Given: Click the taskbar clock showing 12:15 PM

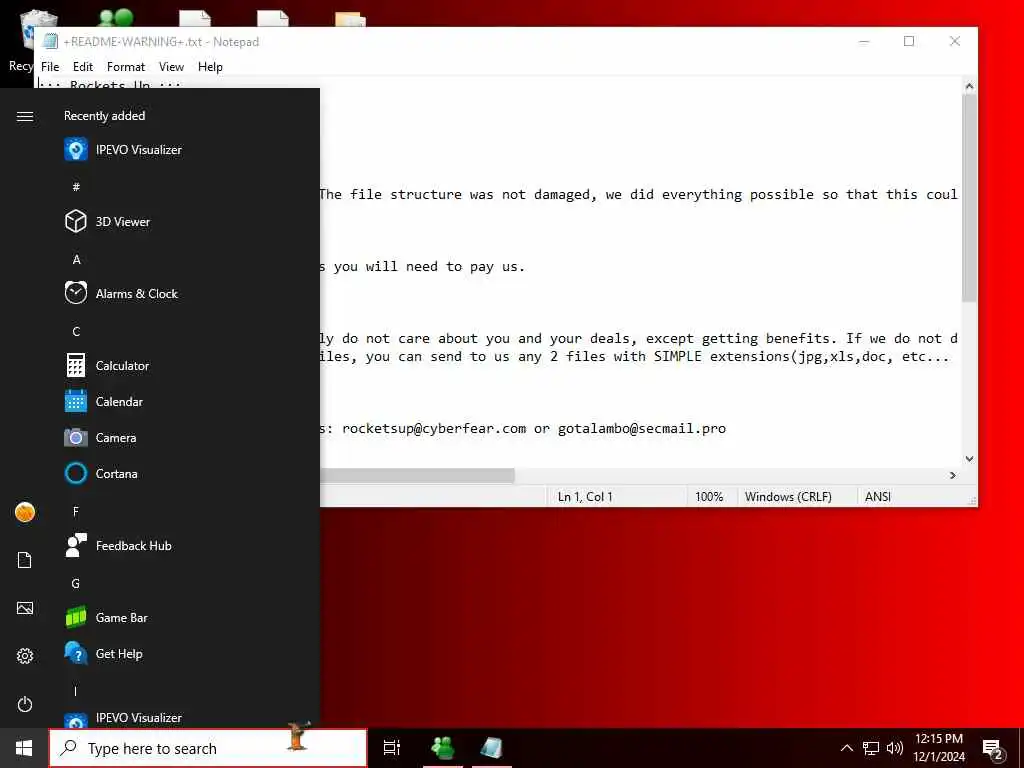Looking at the screenshot, I should 938,748.
